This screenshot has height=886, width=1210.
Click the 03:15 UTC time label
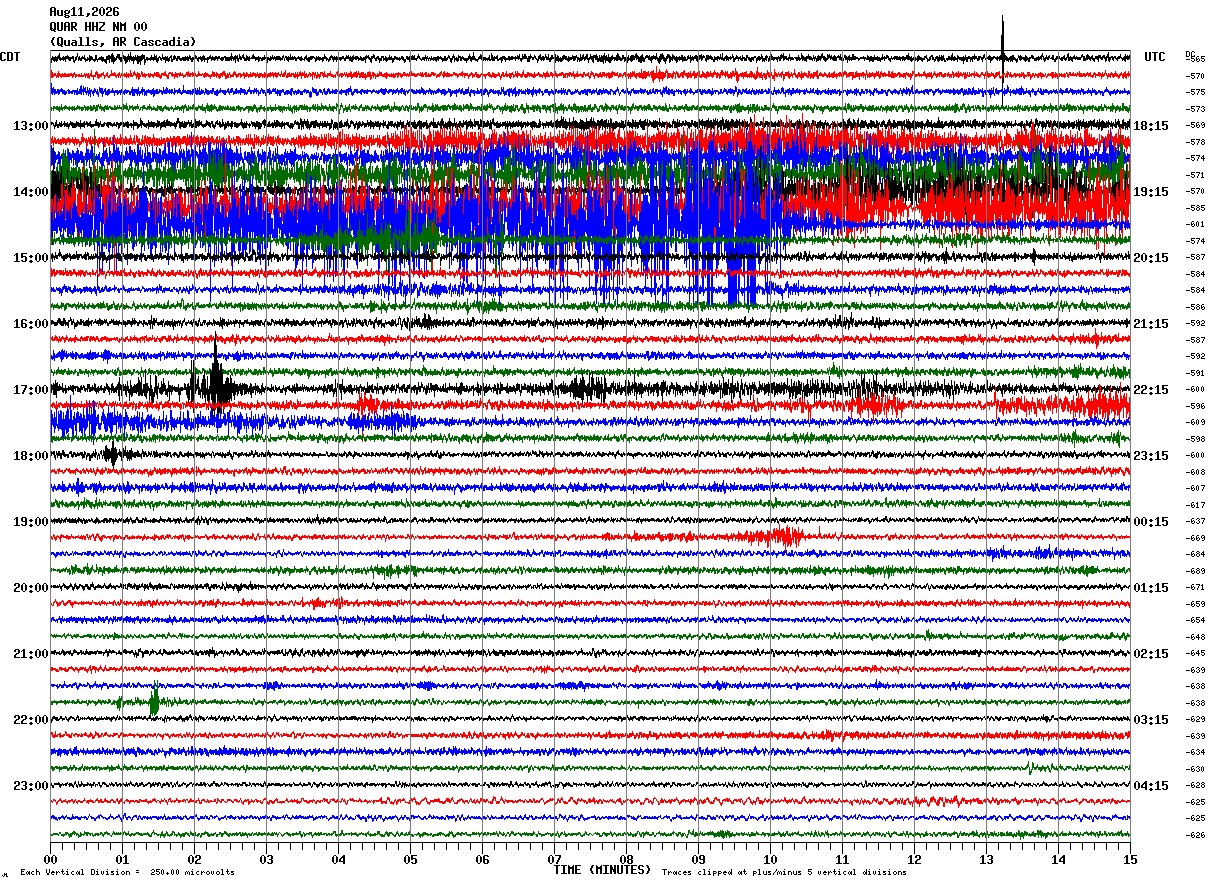[x=1151, y=719]
